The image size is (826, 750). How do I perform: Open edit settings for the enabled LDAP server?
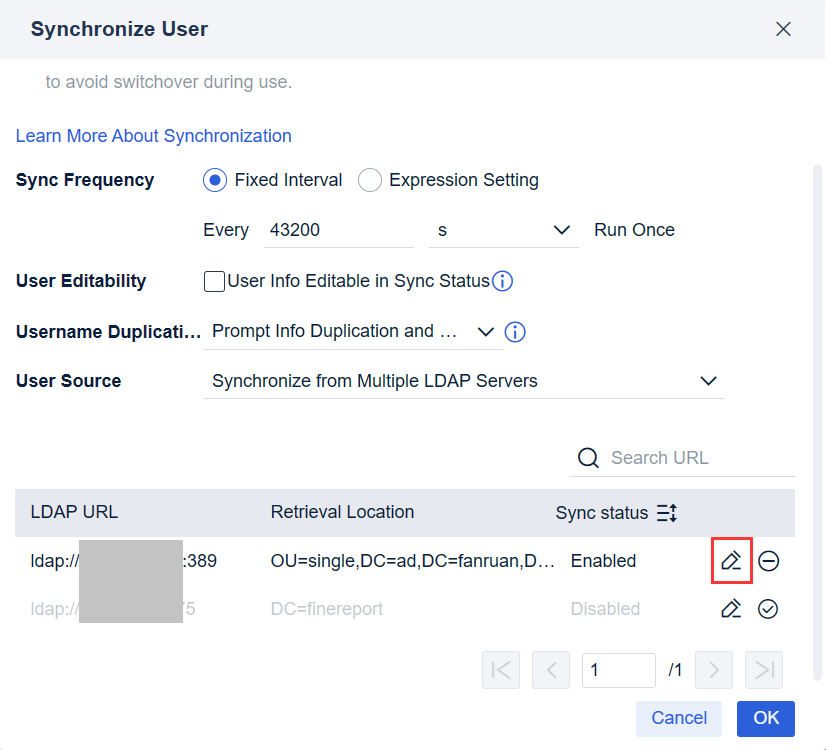click(731, 561)
